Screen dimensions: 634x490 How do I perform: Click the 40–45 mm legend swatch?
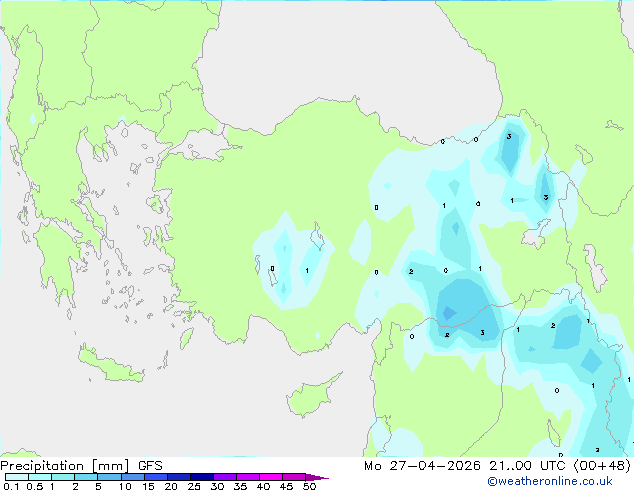pos(271,477)
